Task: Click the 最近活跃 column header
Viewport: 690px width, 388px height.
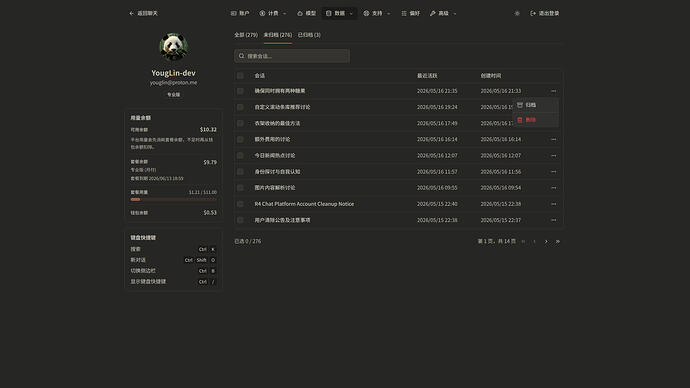Action: point(427,76)
